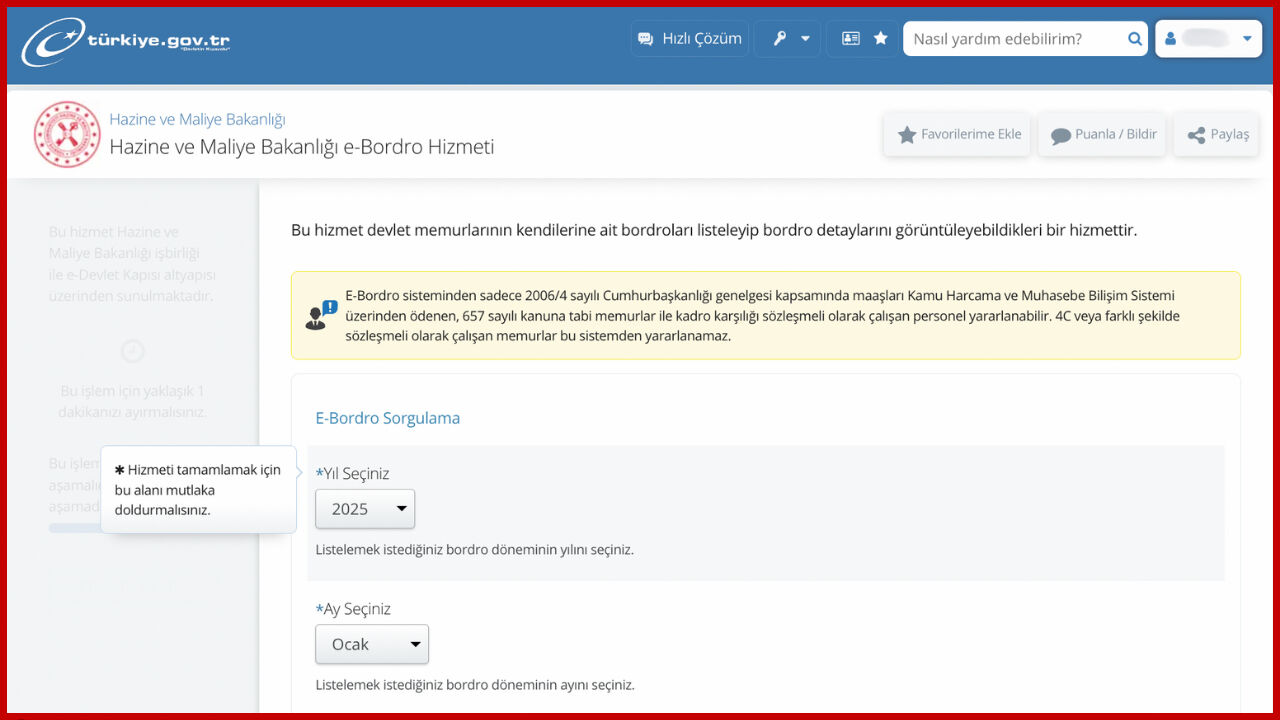The image size is (1280, 720).
Task: Click the E-Bordro Sorgulama heading
Action: [x=387, y=418]
